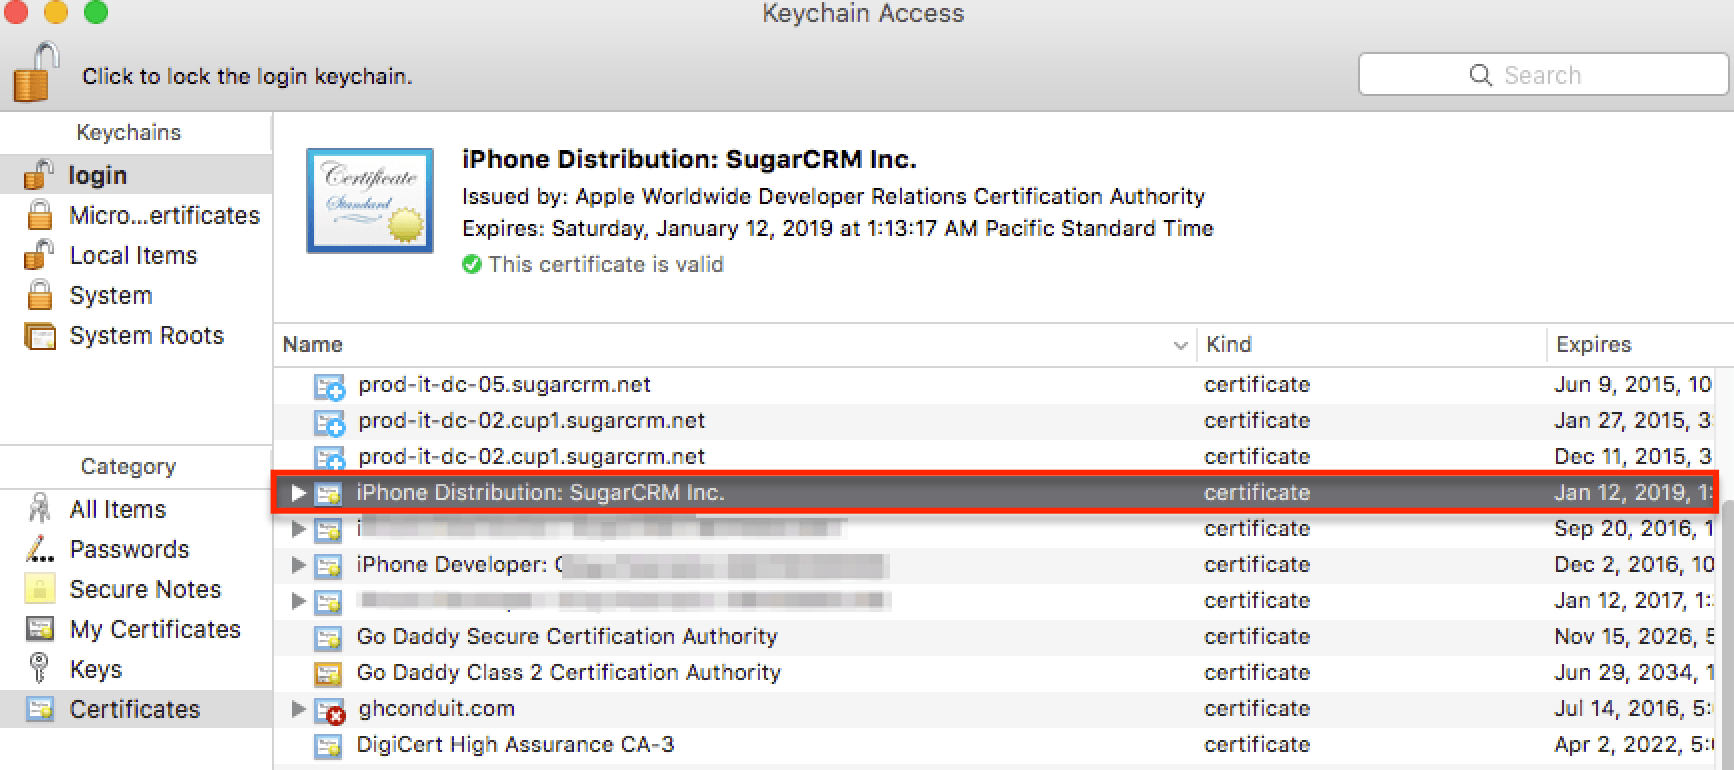
Task: Select Go Daddy Class 2 Certification Authority name
Action: tap(568, 672)
